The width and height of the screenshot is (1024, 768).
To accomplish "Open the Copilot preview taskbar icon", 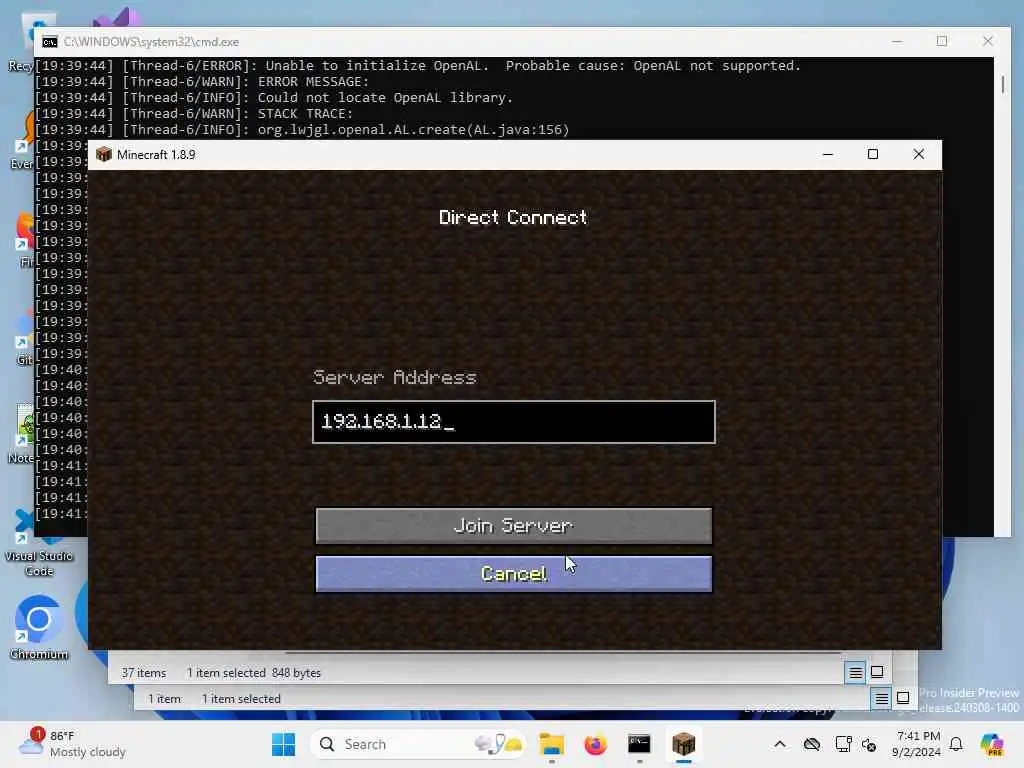I will 992,744.
